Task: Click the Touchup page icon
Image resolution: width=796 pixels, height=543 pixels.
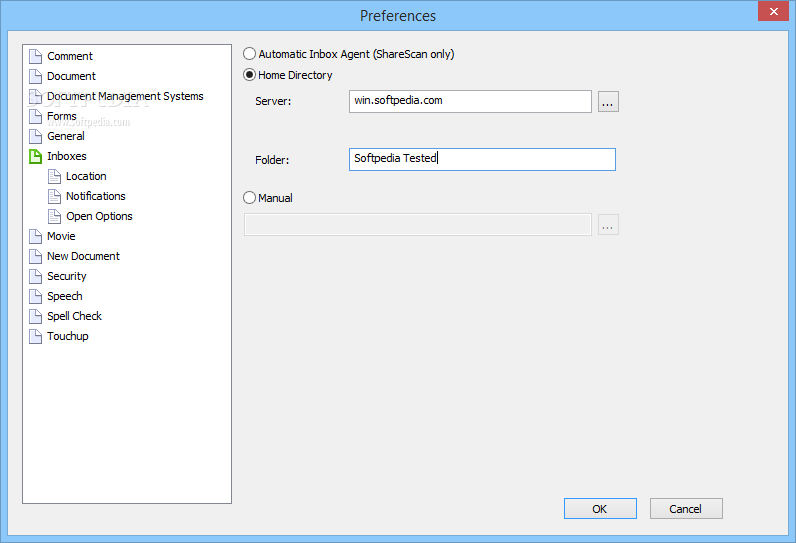Action: [35, 336]
